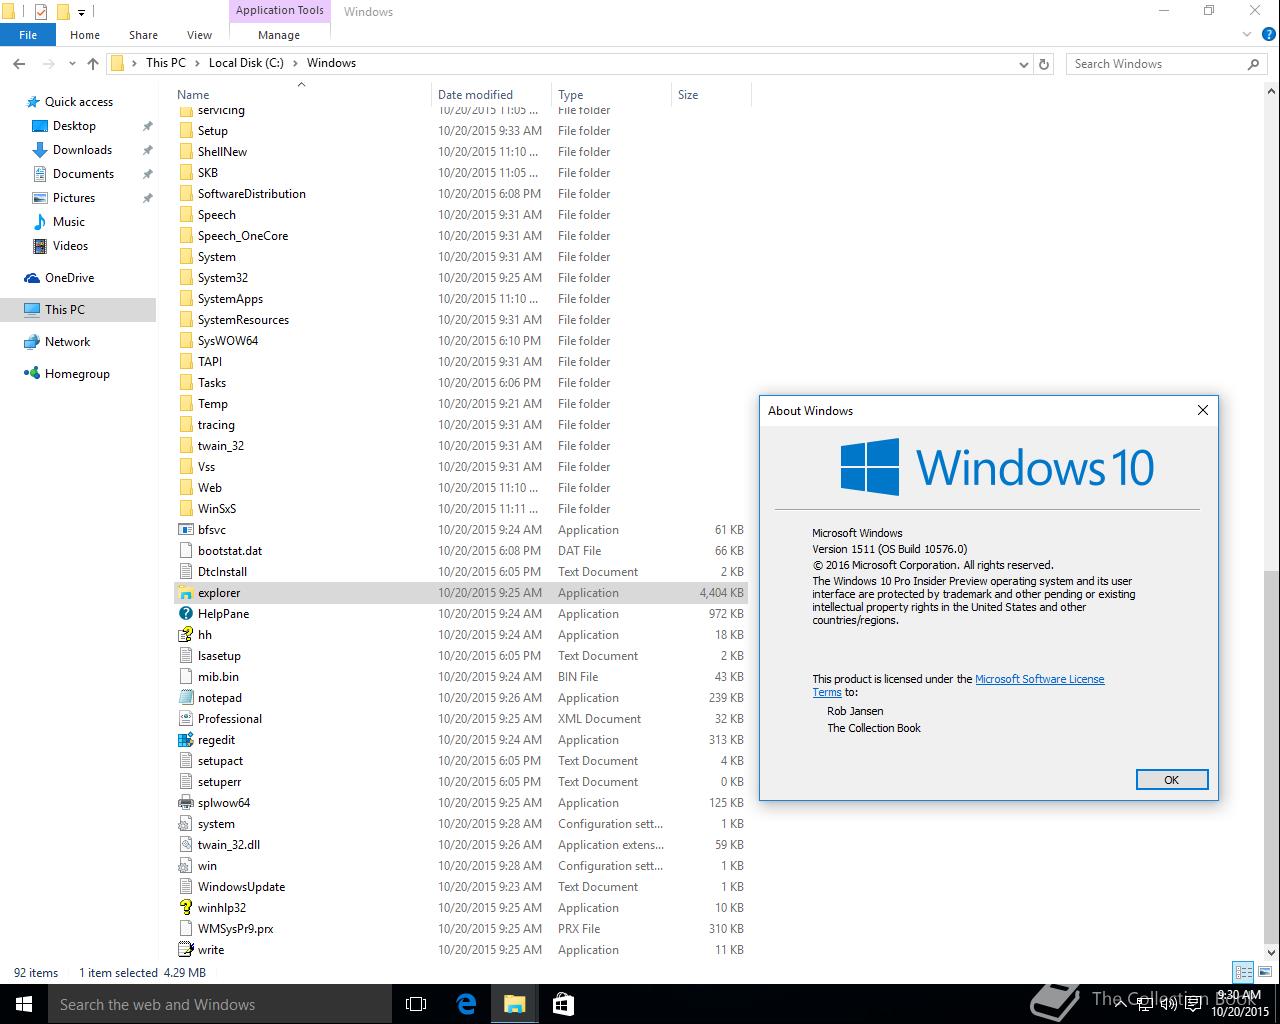Open Microsoft Edge from the taskbar
This screenshot has height=1024, width=1280.
tap(466, 1004)
